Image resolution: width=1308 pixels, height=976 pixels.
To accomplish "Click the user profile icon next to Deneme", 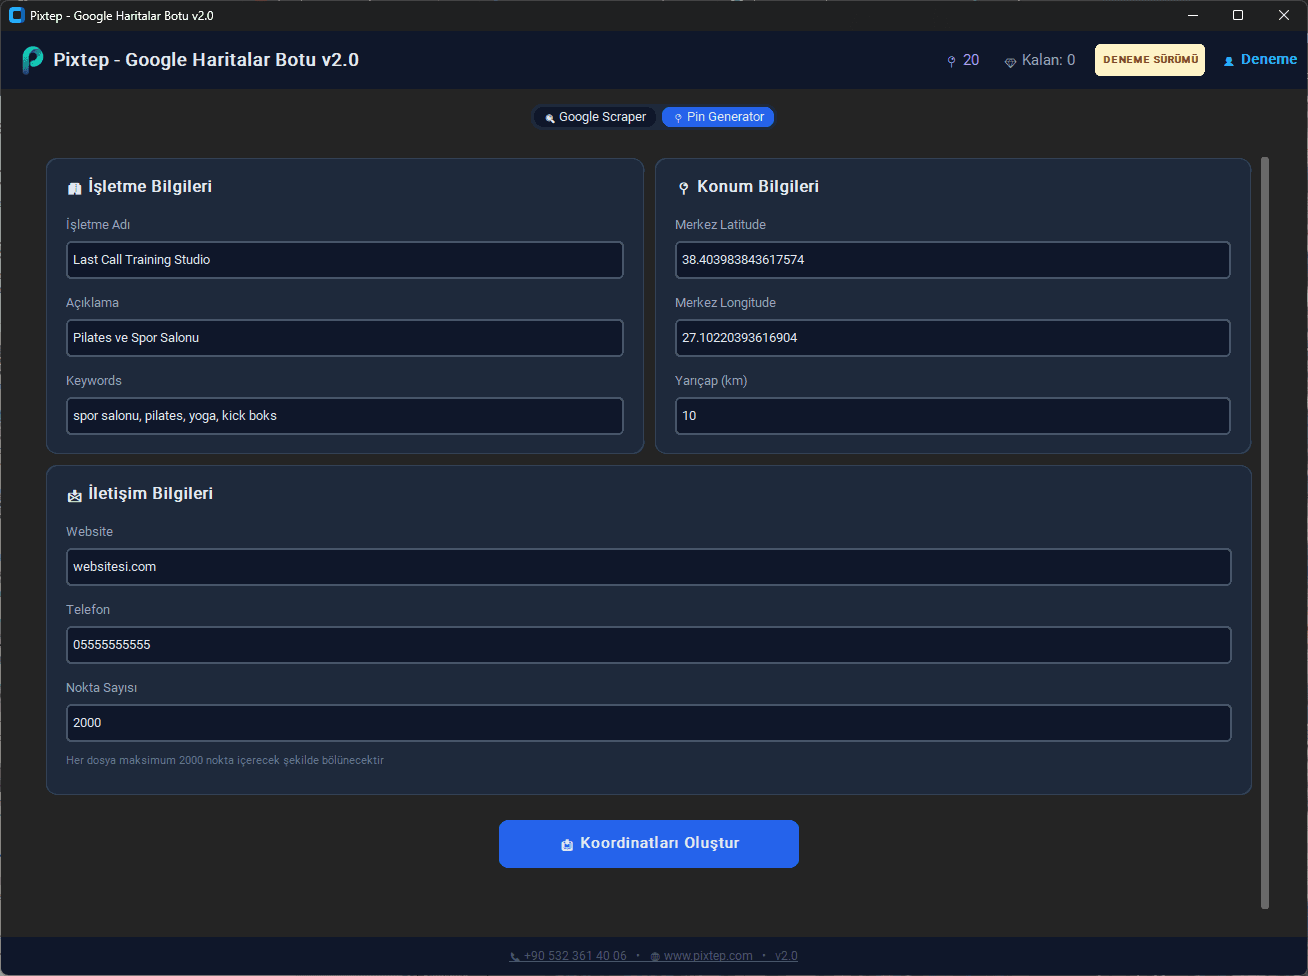I will tap(1229, 61).
